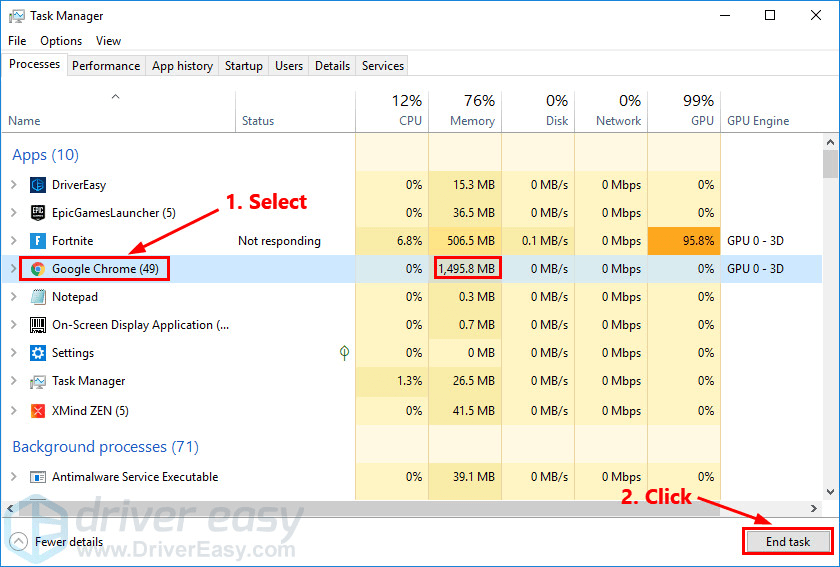This screenshot has width=840, height=567.
Task: Expand the EpicGamesLauncher process group
Action: click(x=13, y=213)
